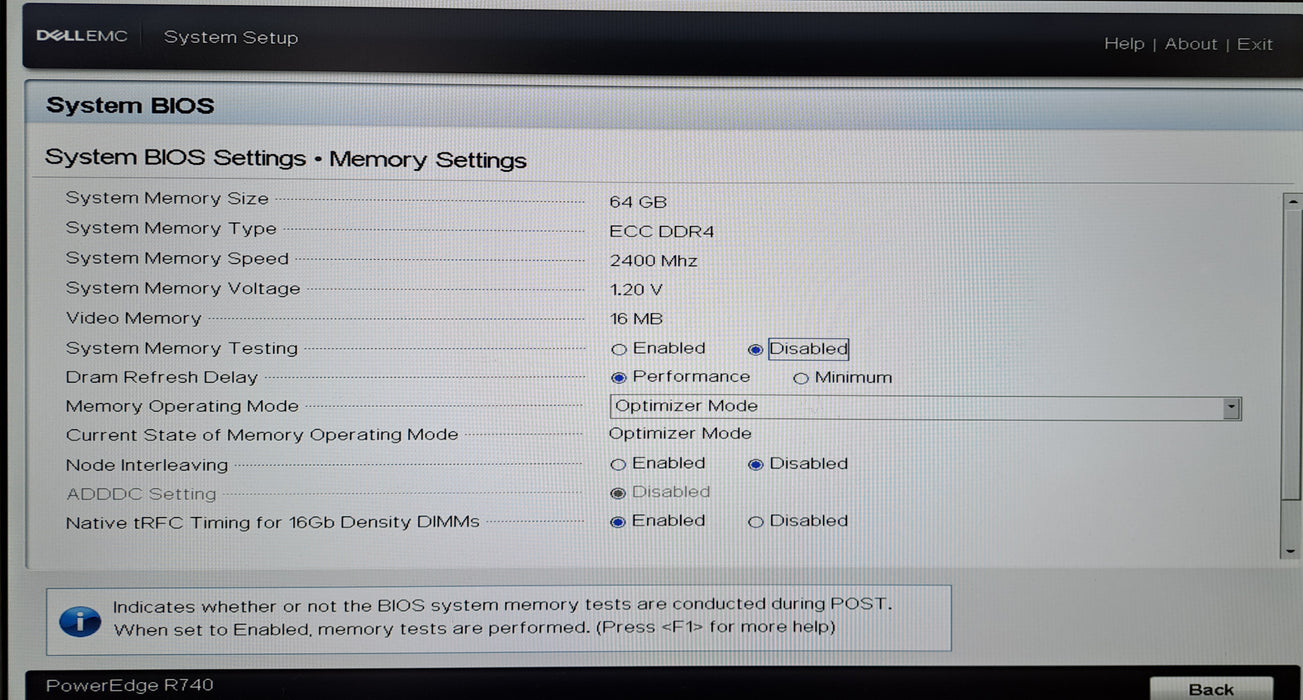Select Disabled for Node Interleaving
Viewport: 1303px width, 700px height.
755,464
